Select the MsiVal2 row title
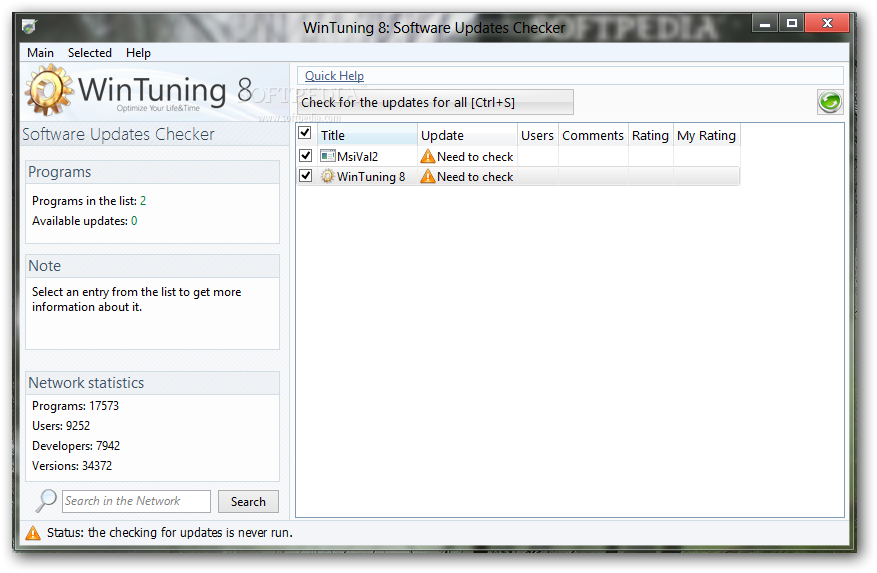877x573 pixels. coord(357,157)
